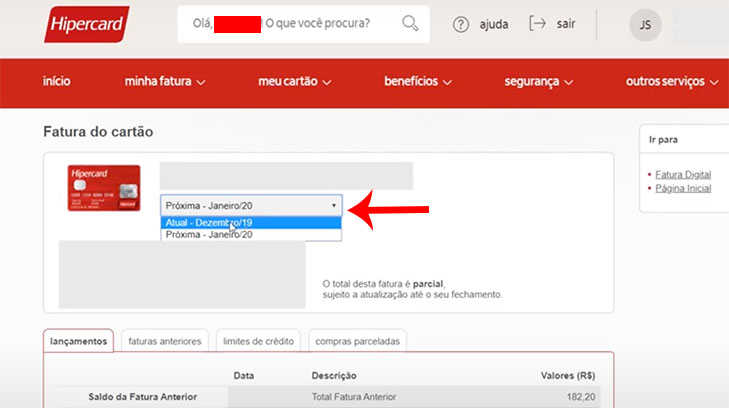
Task: Click the search magnifier icon
Action: point(410,23)
